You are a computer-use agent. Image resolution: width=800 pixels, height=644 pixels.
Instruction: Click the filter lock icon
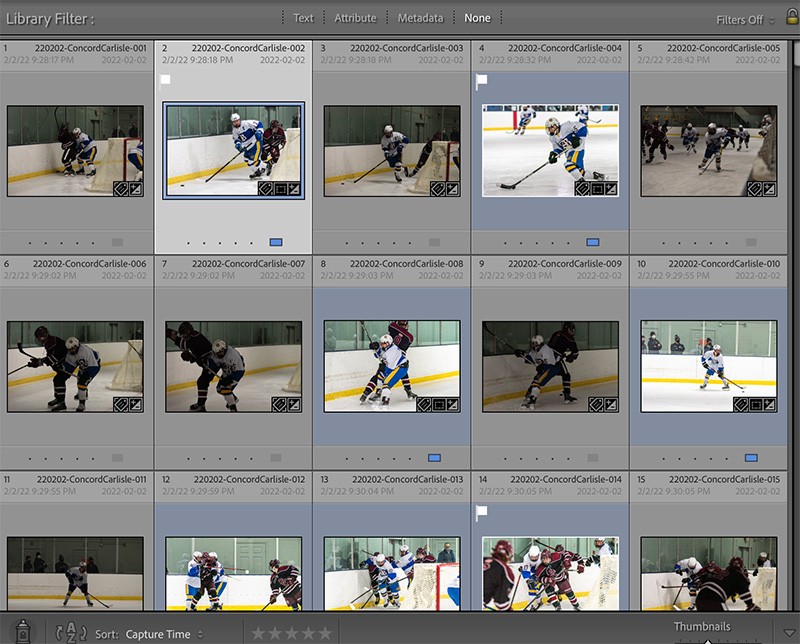tap(791, 17)
